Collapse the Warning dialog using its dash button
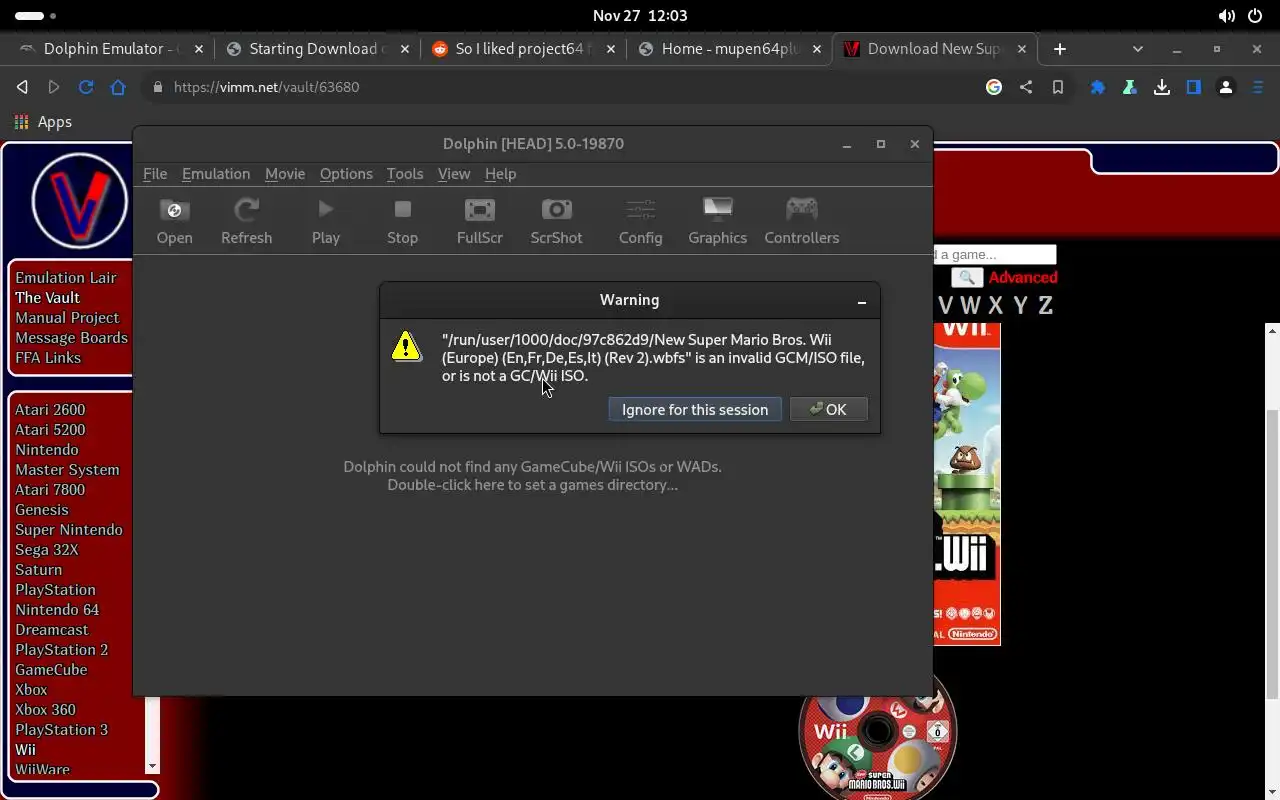The height and width of the screenshot is (800, 1280). pyautogui.click(x=862, y=300)
